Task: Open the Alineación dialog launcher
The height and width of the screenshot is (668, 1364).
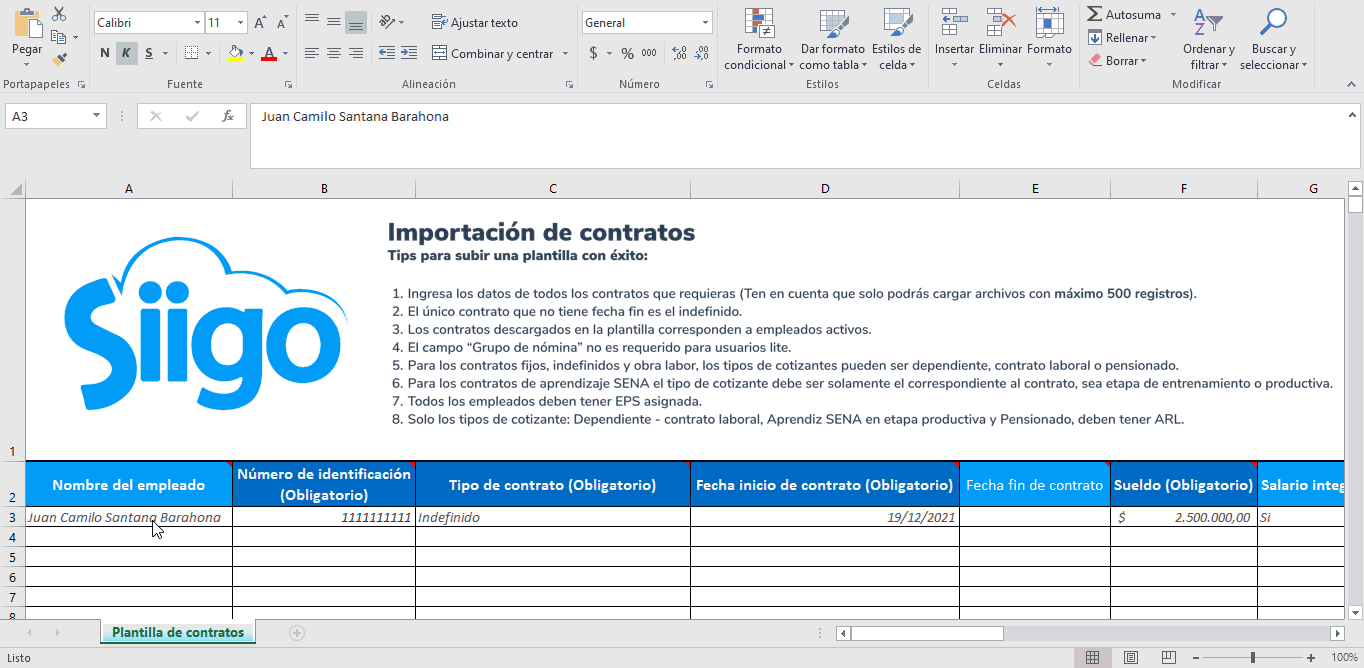Action: pos(569,85)
